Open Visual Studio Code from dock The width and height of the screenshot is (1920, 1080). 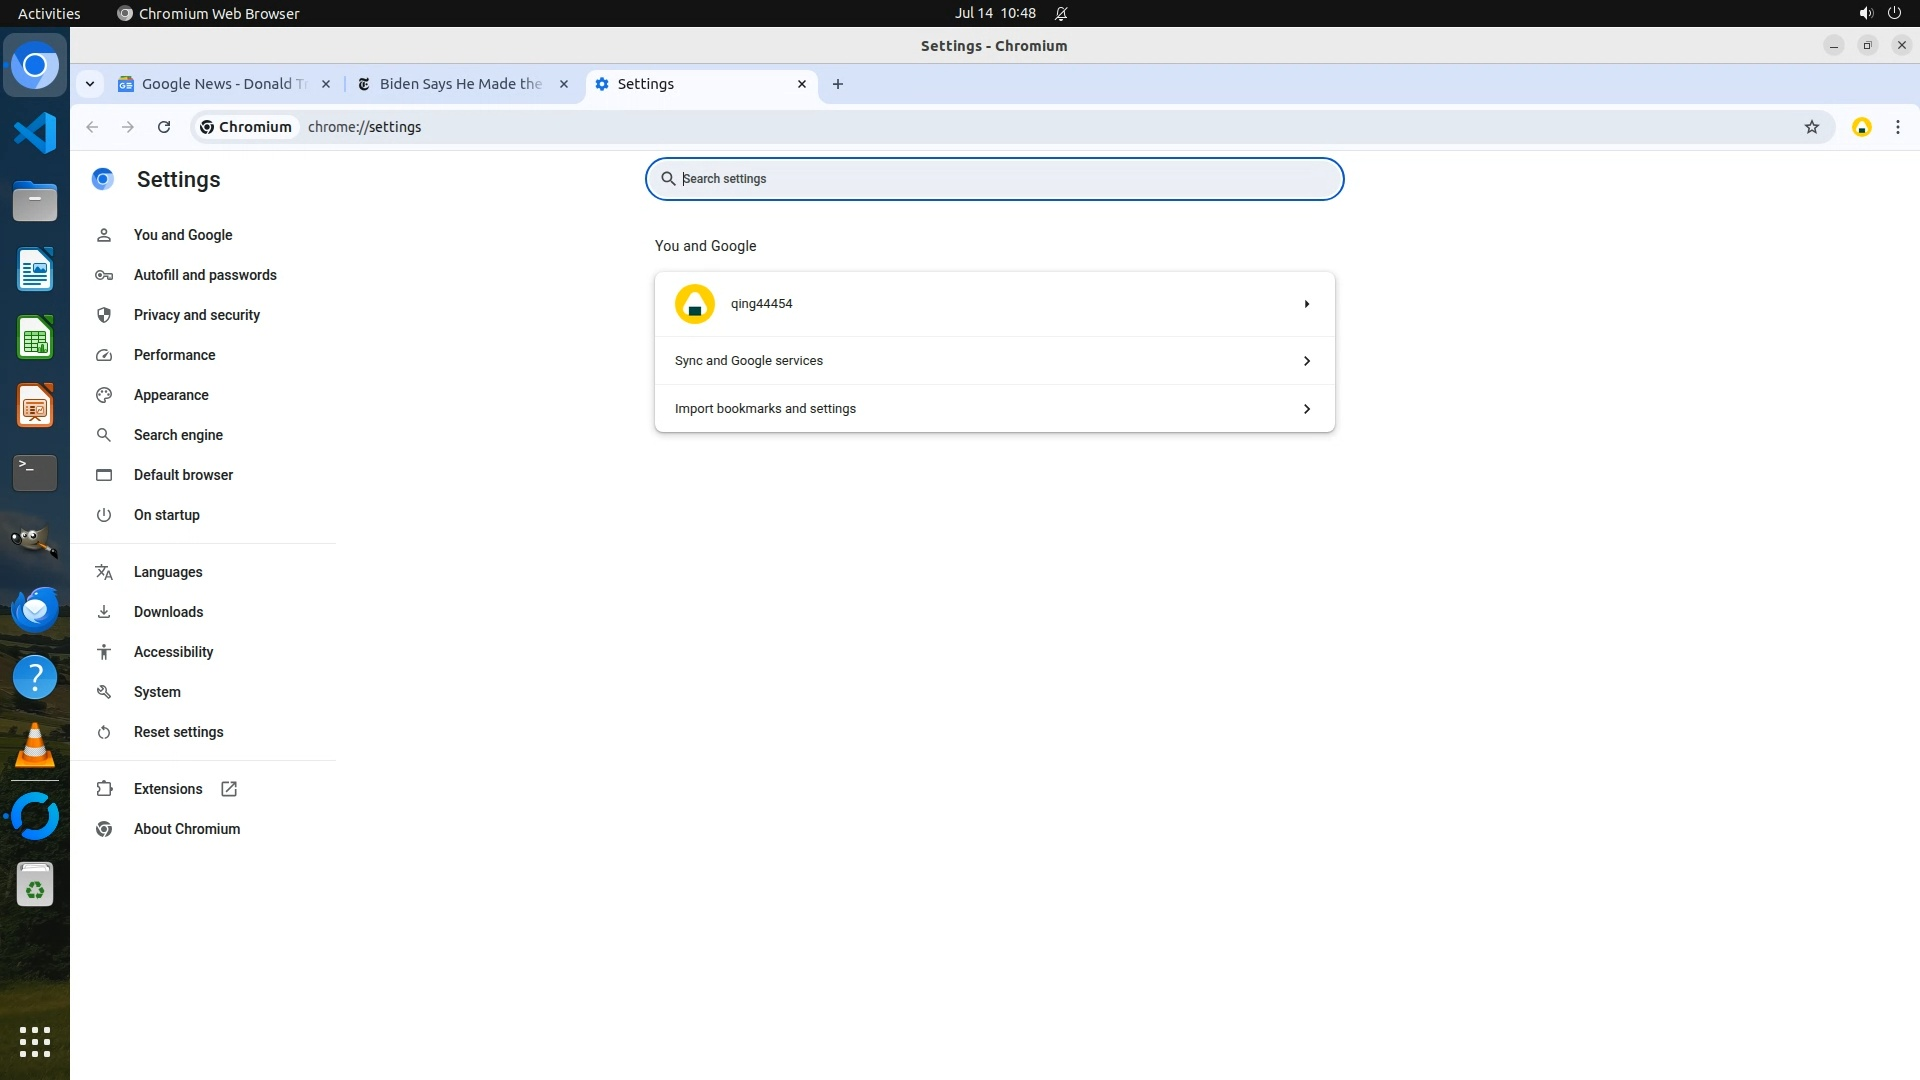click(x=35, y=133)
